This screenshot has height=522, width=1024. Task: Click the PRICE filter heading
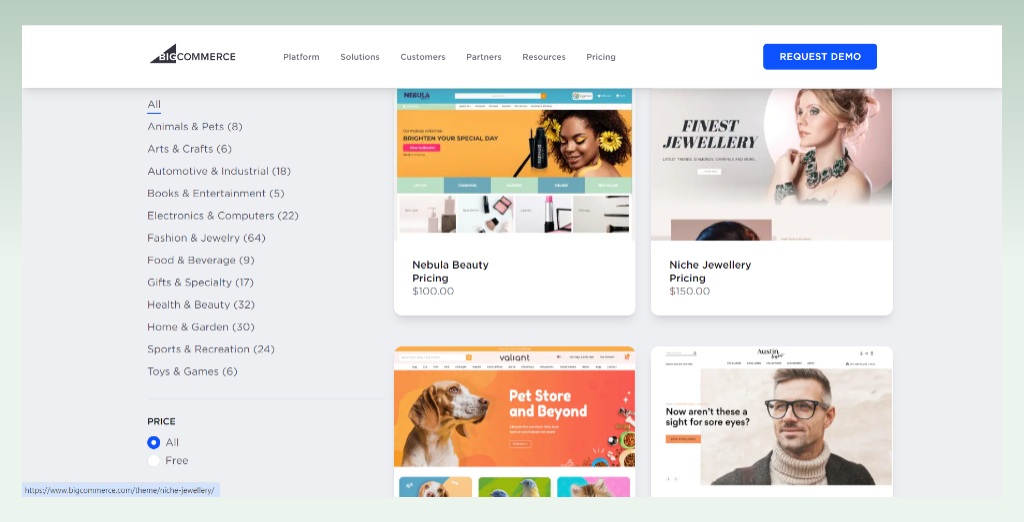(161, 421)
